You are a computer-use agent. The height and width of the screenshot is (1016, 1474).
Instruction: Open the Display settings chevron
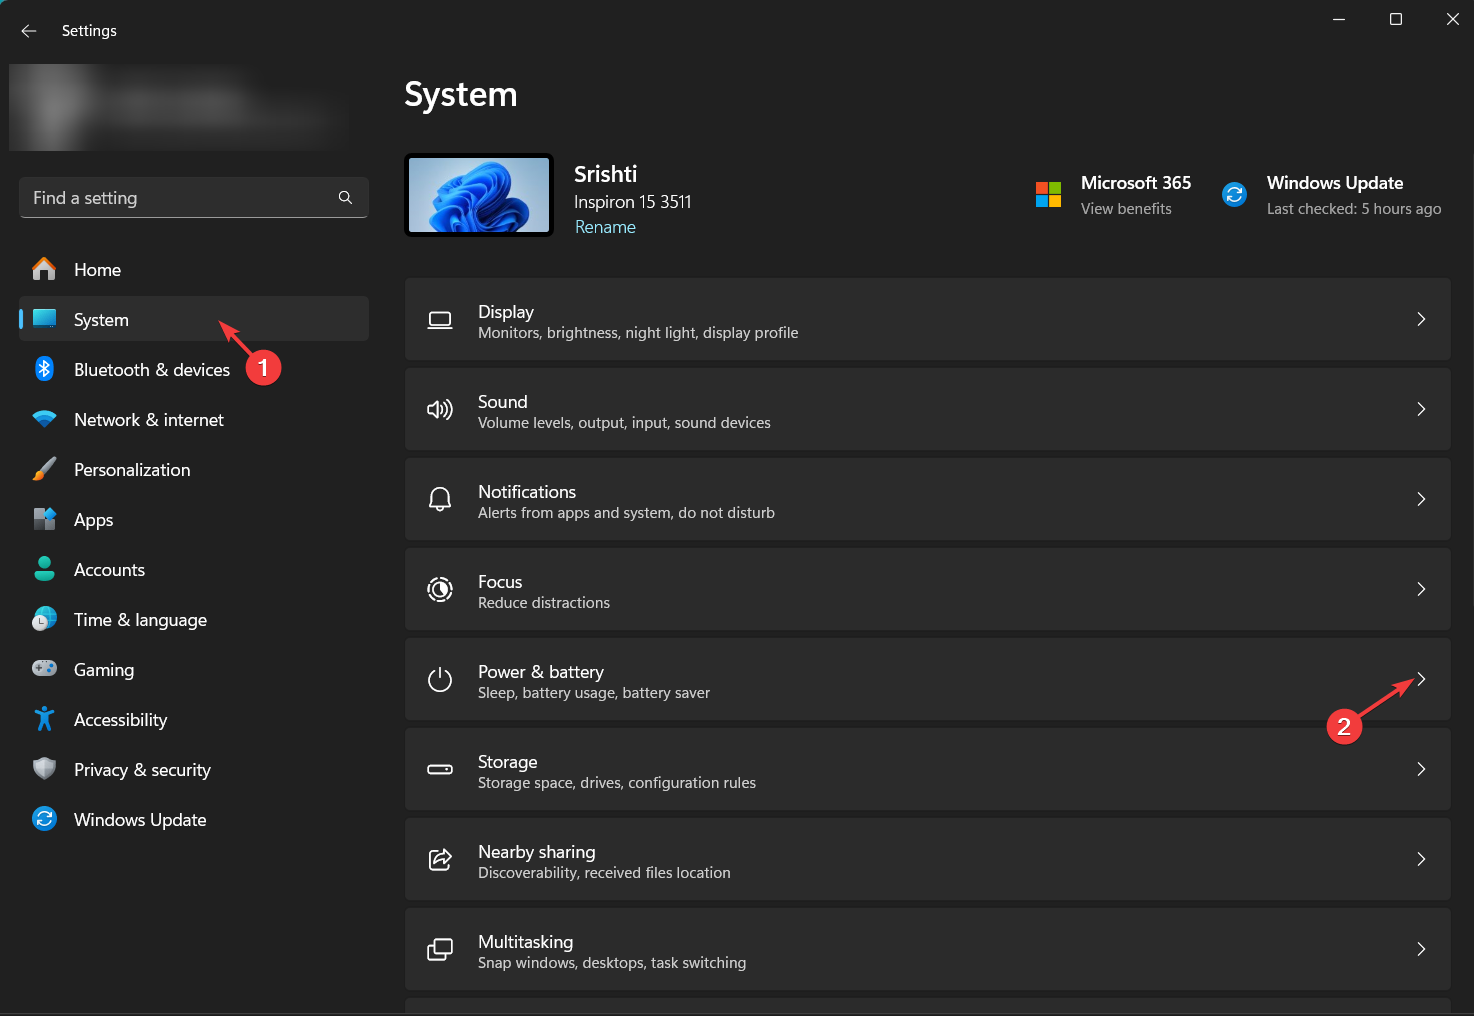[x=1421, y=319]
